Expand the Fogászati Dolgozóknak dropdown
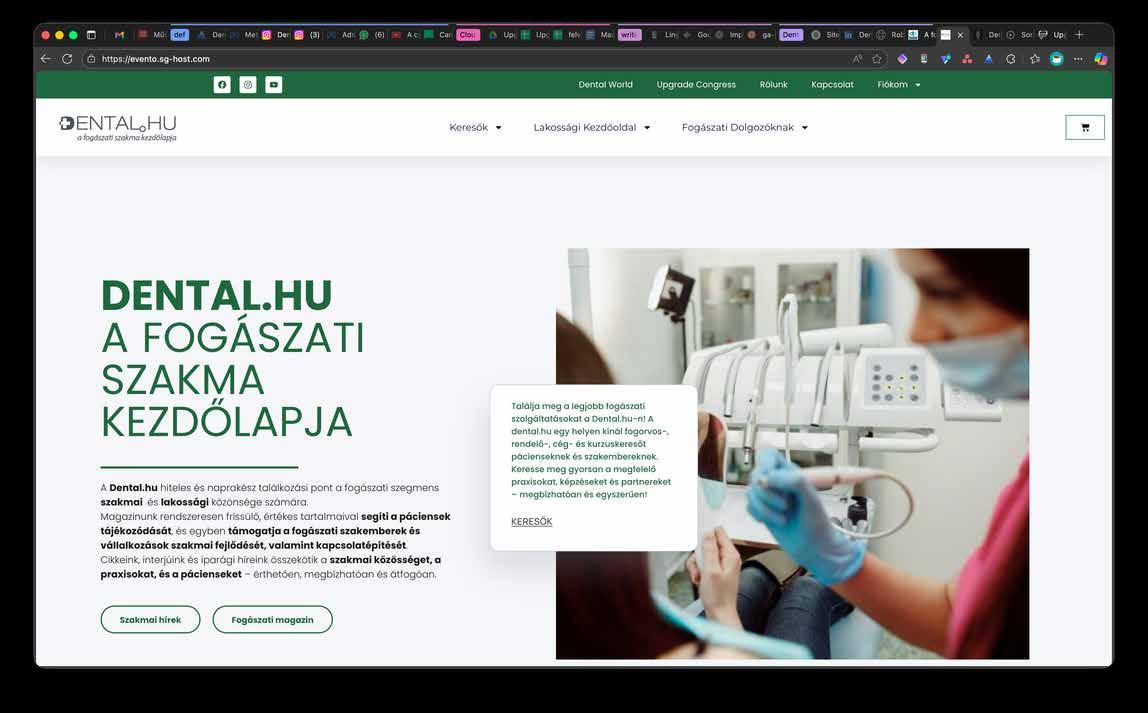Image resolution: width=1148 pixels, height=713 pixels. [x=745, y=127]
